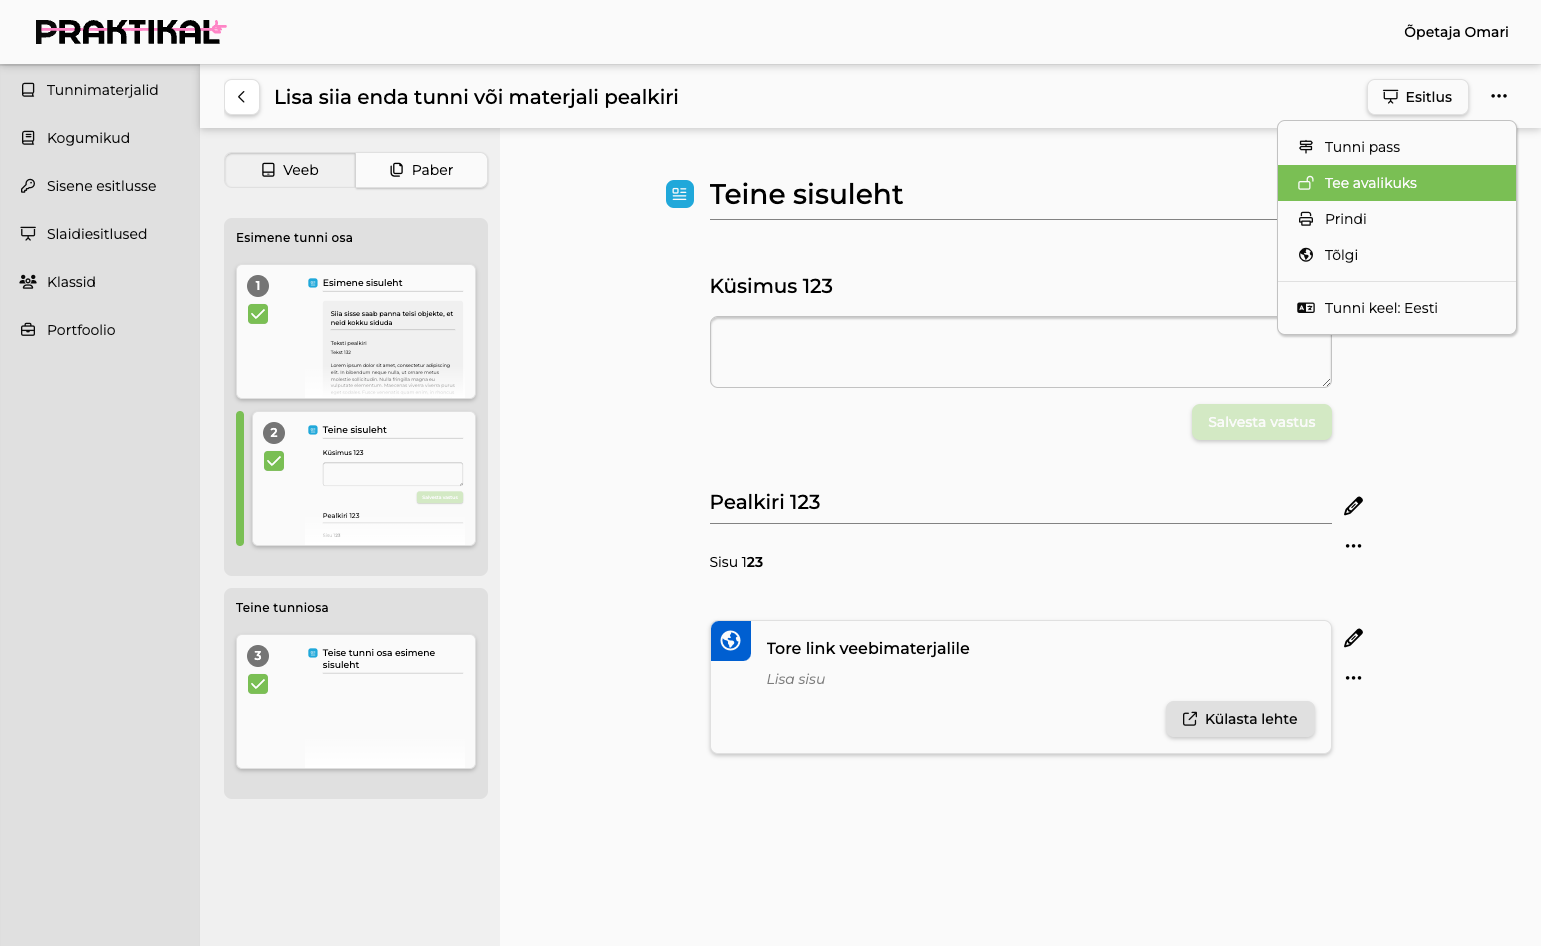This screenshot has height=946, width=1541.
Task: Click the blue globe icon on link card
Action: (730, 640)
